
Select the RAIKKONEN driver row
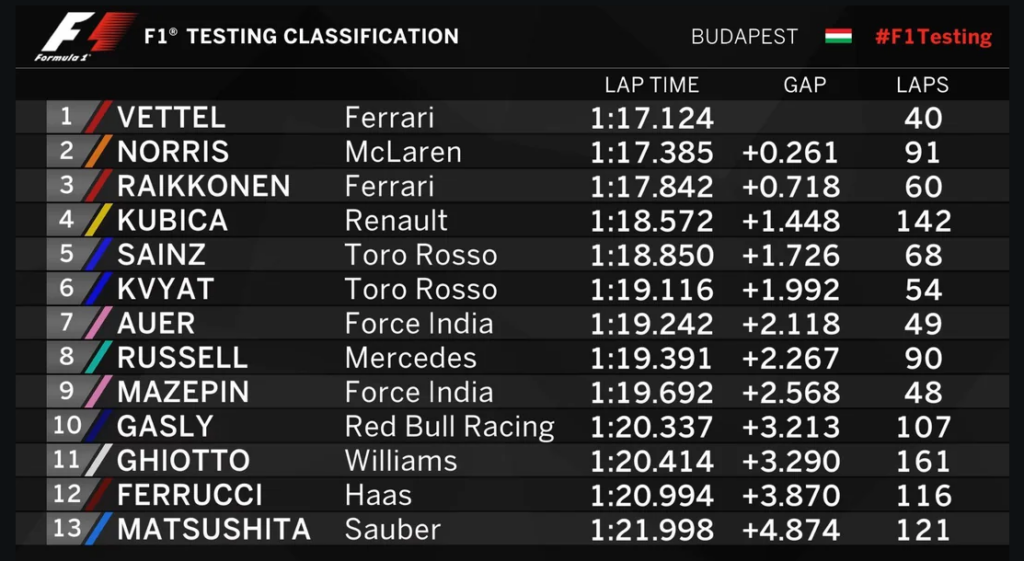tap(512, 186)
